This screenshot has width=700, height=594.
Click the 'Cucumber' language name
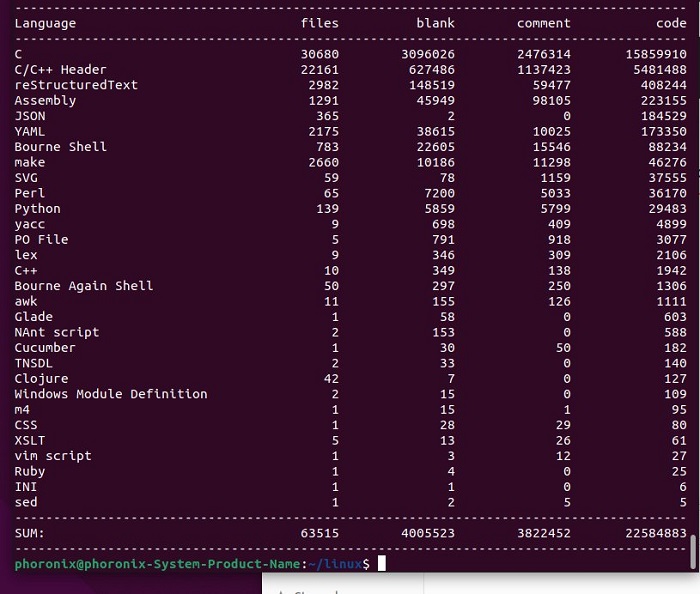tap(45, 348)
